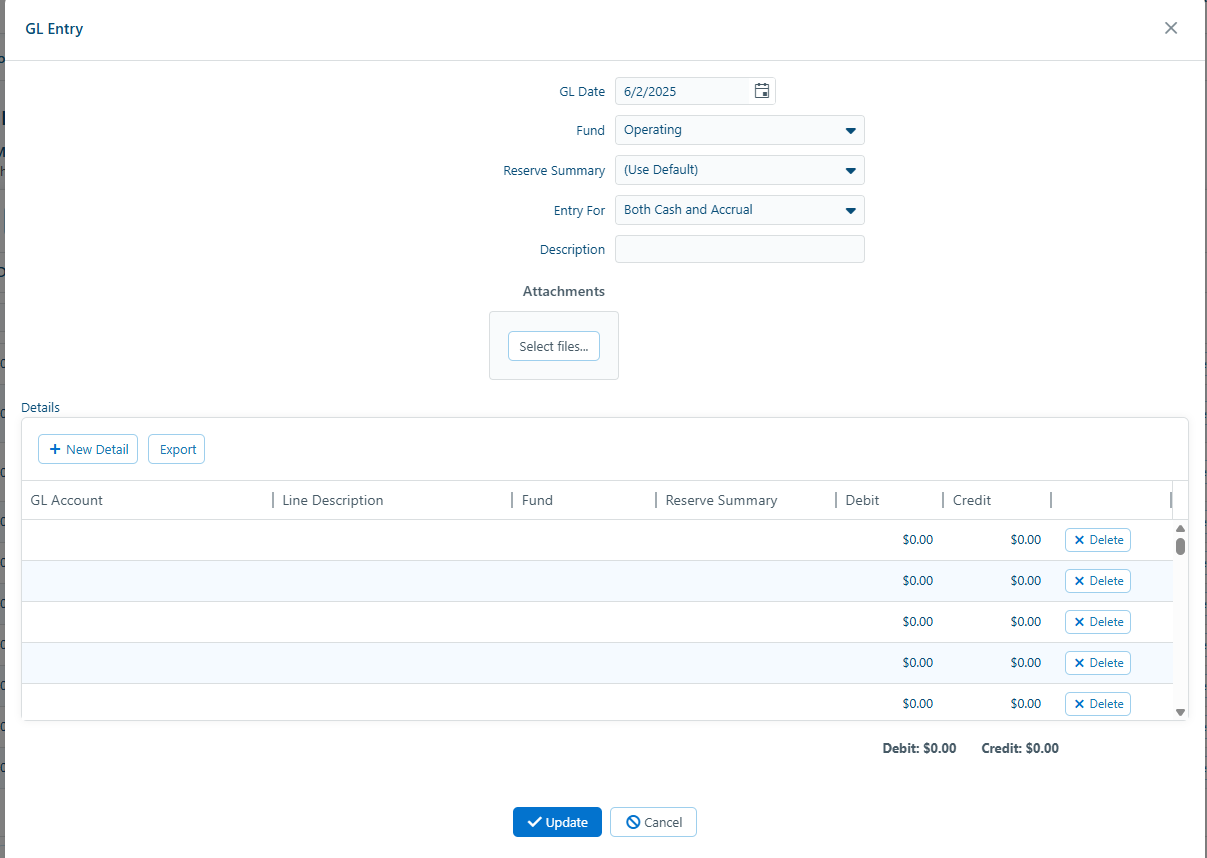Delete the first detail row
This screenshot has width=1207, height=858.
click(1097, 540)
